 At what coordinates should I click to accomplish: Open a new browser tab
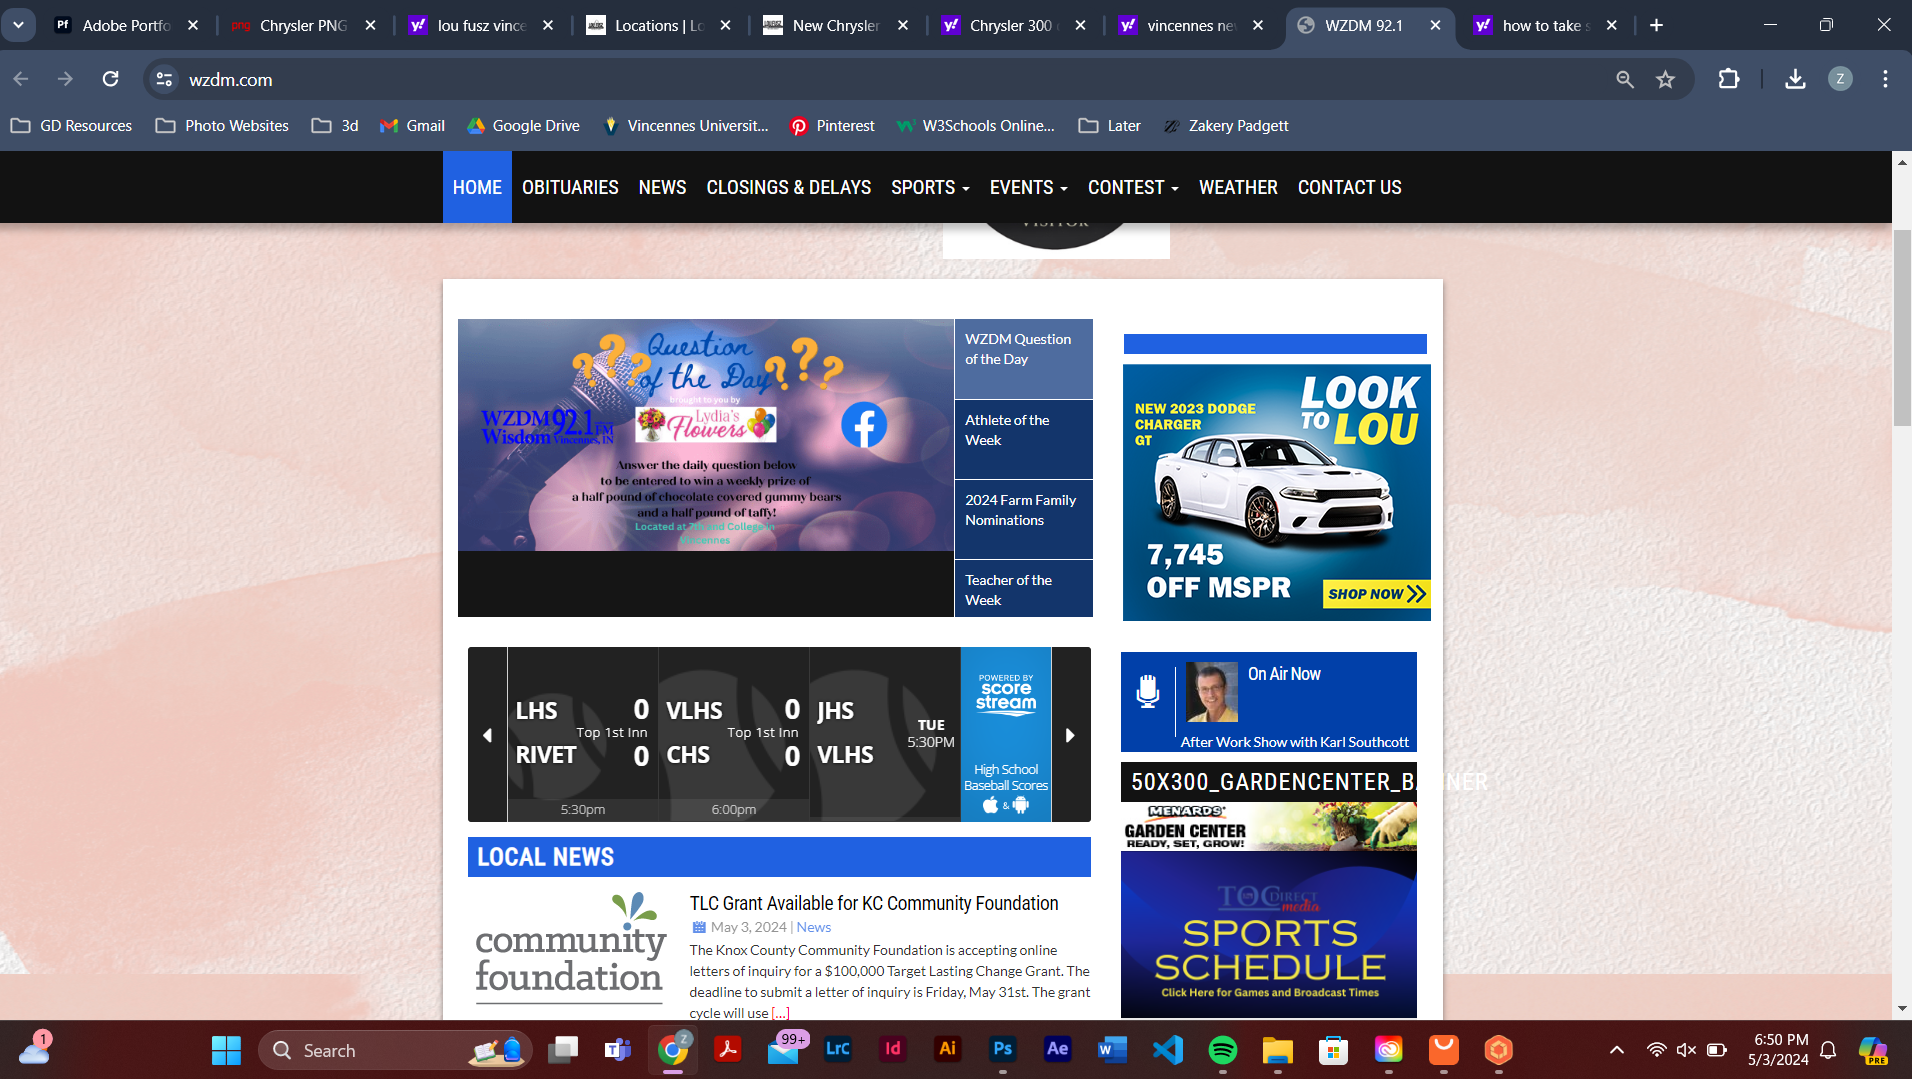click(x=1656, y=25)
